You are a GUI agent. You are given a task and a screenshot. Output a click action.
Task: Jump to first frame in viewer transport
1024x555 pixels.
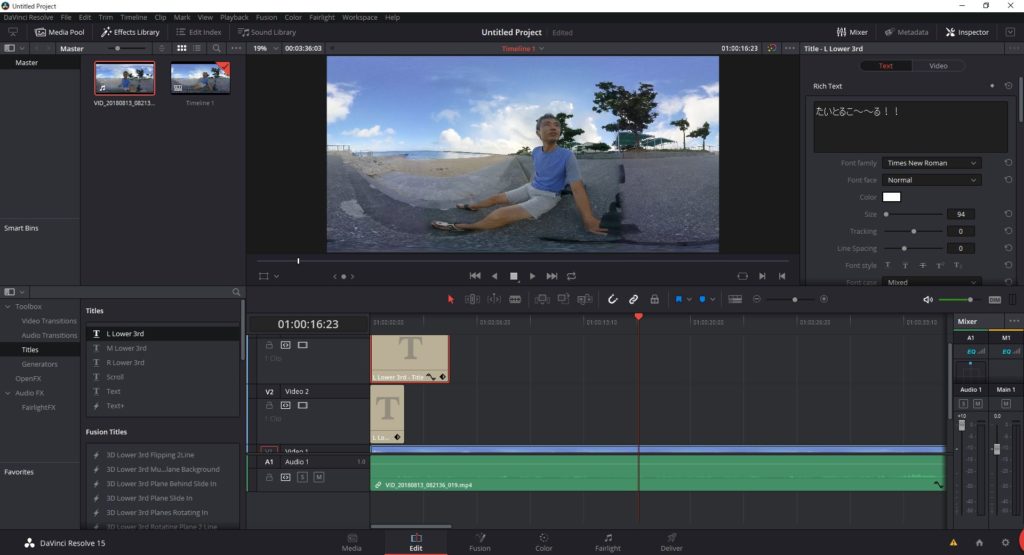[475, 276]
